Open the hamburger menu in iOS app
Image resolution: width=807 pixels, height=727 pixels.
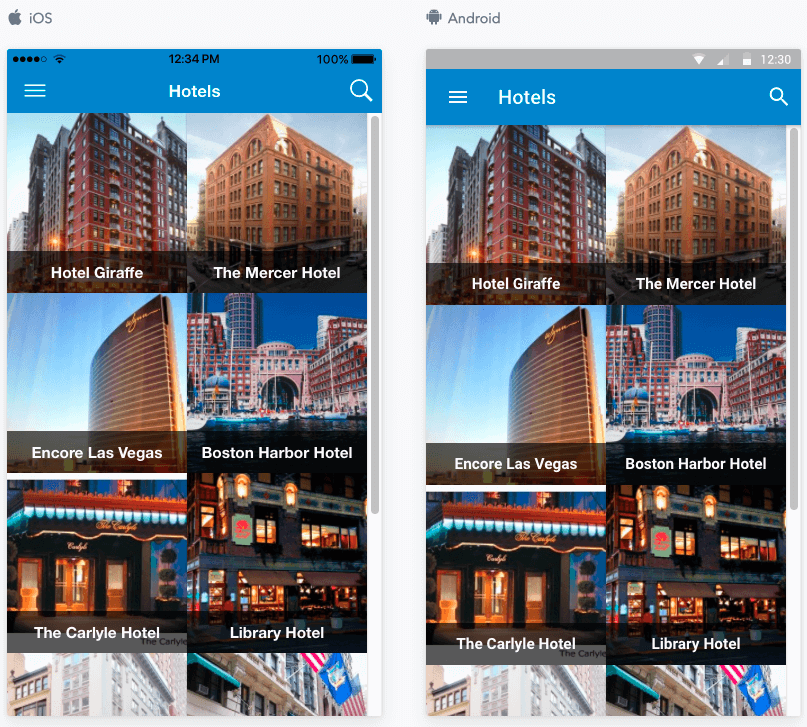pyautogui.click(x=35, y=91)
